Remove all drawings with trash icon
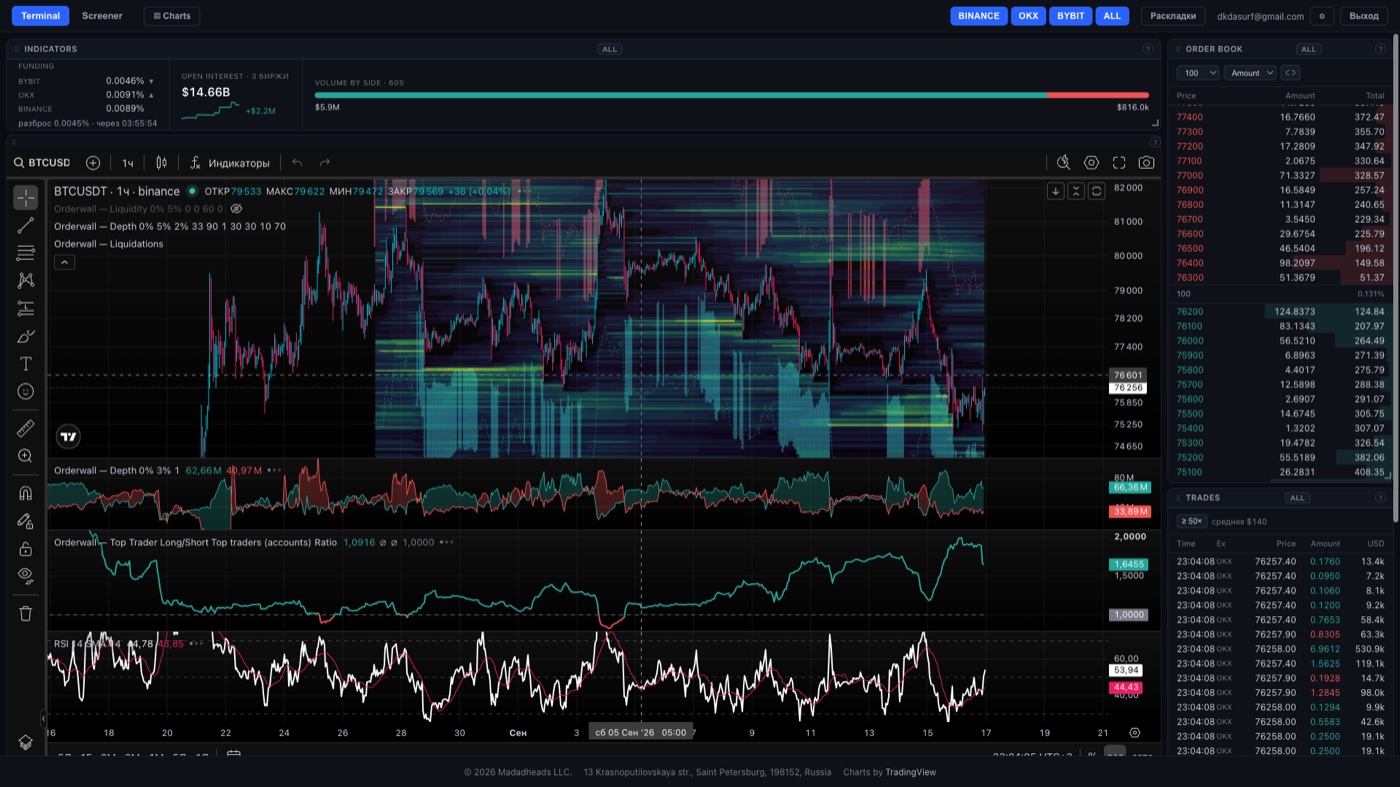The width and height of the screenshot is (1400, 787). 26,613
